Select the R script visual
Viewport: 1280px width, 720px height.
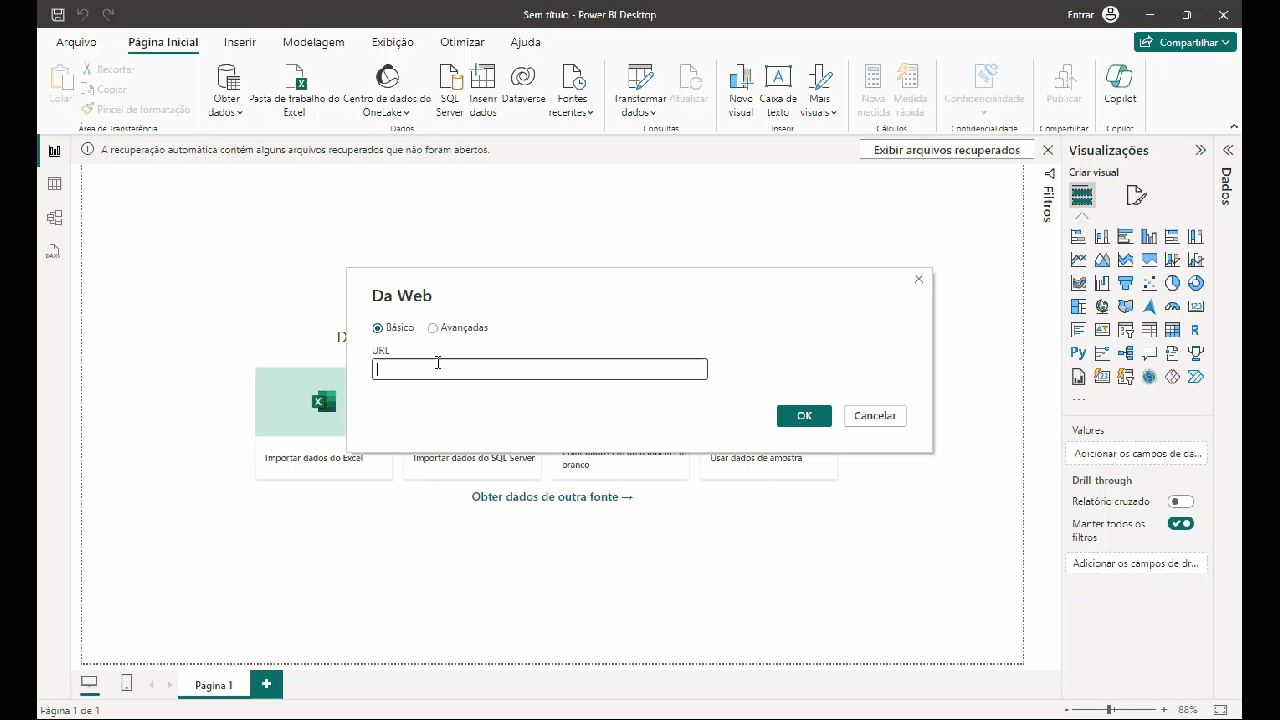pyautogui.click(x=1196, y=330)
